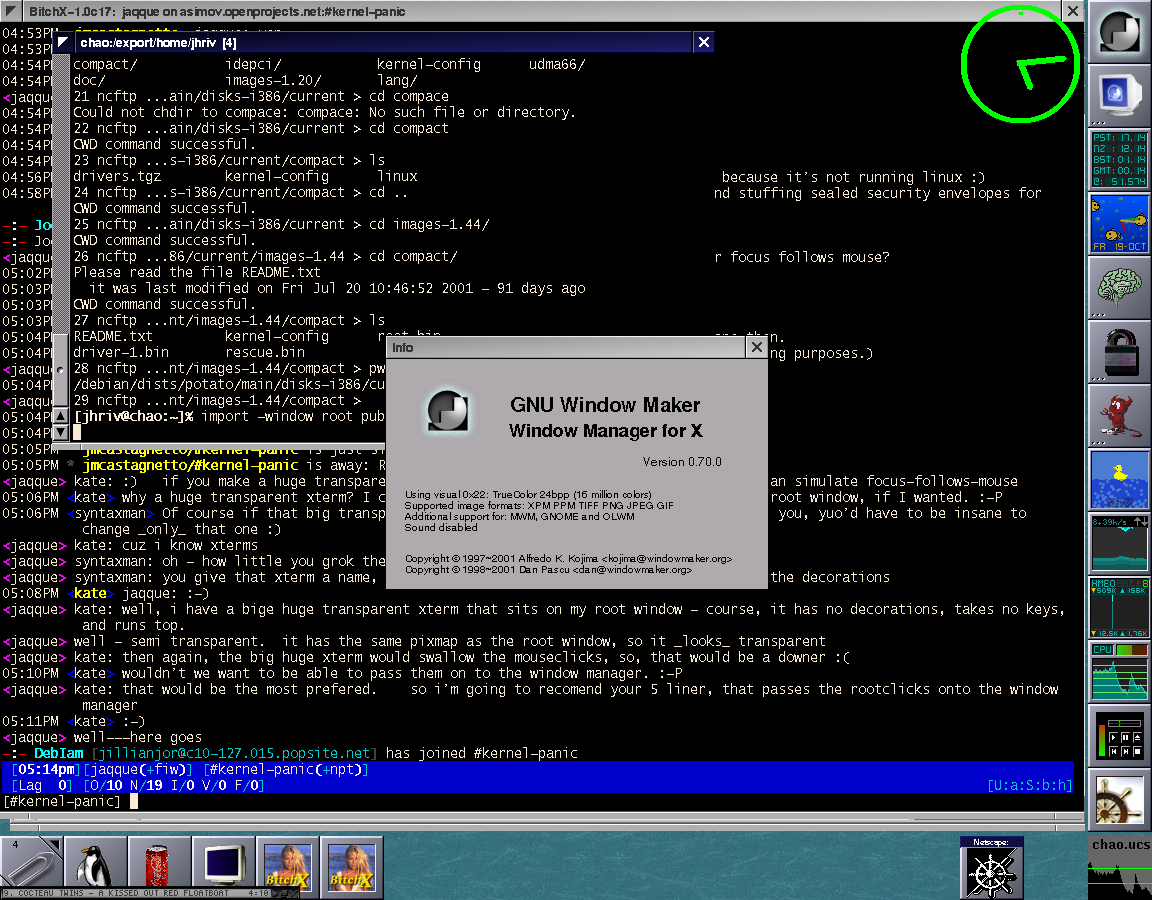Click the 'Version 0.70.0' text
This screenshot has height=900, width=1152.
pos(682,461)
